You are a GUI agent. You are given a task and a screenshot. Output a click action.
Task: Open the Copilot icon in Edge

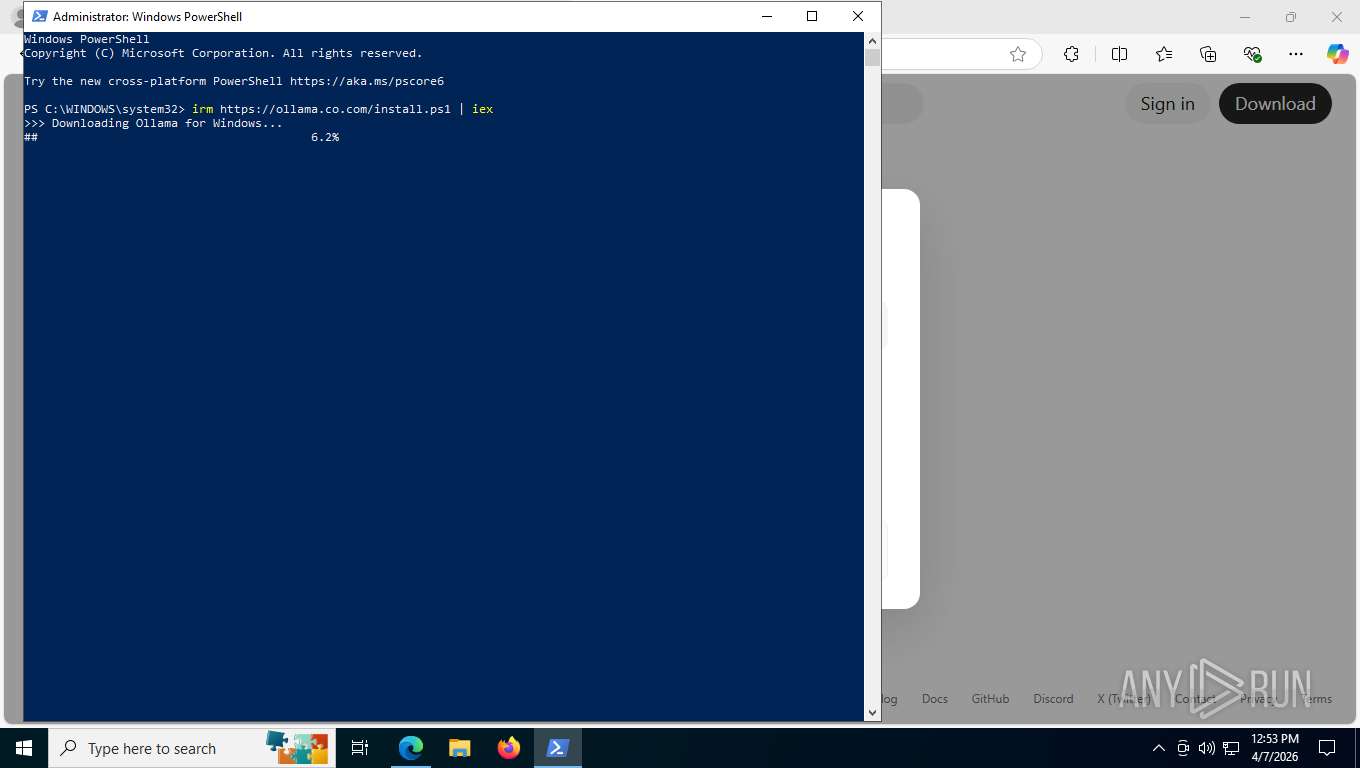(1337, 54)
